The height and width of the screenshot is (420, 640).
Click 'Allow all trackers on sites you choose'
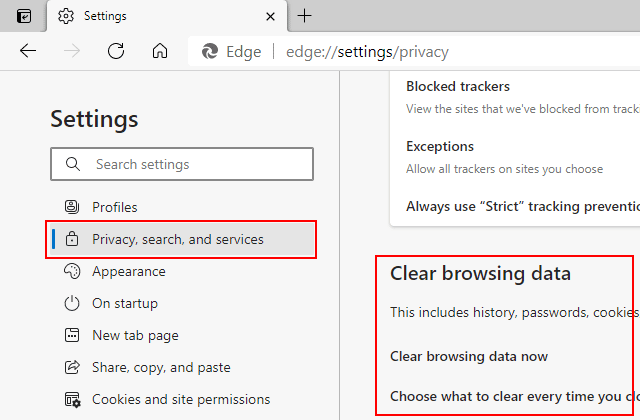coord(504,169)
